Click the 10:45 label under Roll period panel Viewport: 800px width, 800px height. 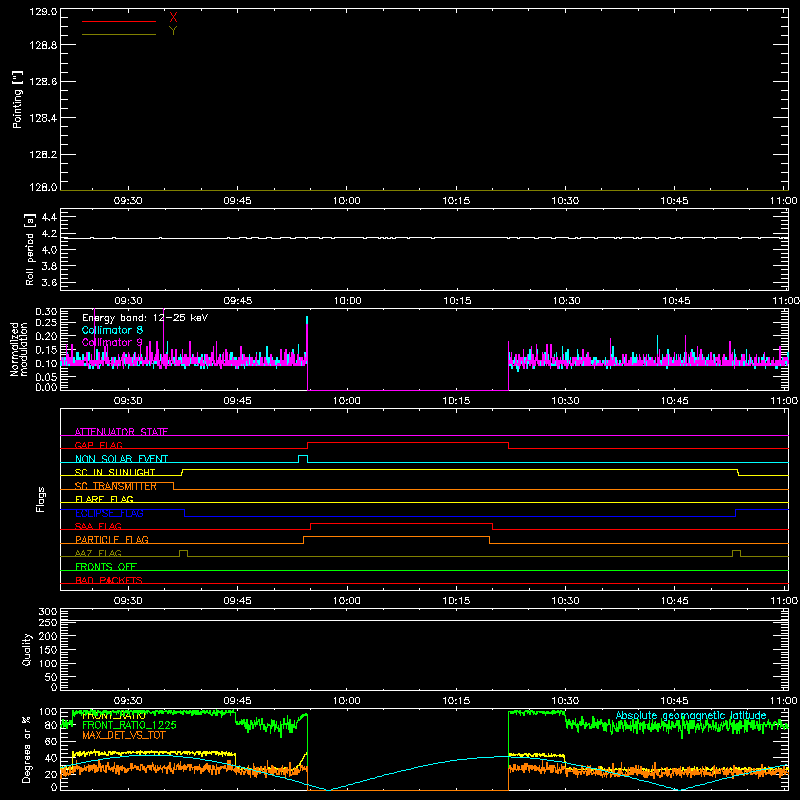coord(676,301)
